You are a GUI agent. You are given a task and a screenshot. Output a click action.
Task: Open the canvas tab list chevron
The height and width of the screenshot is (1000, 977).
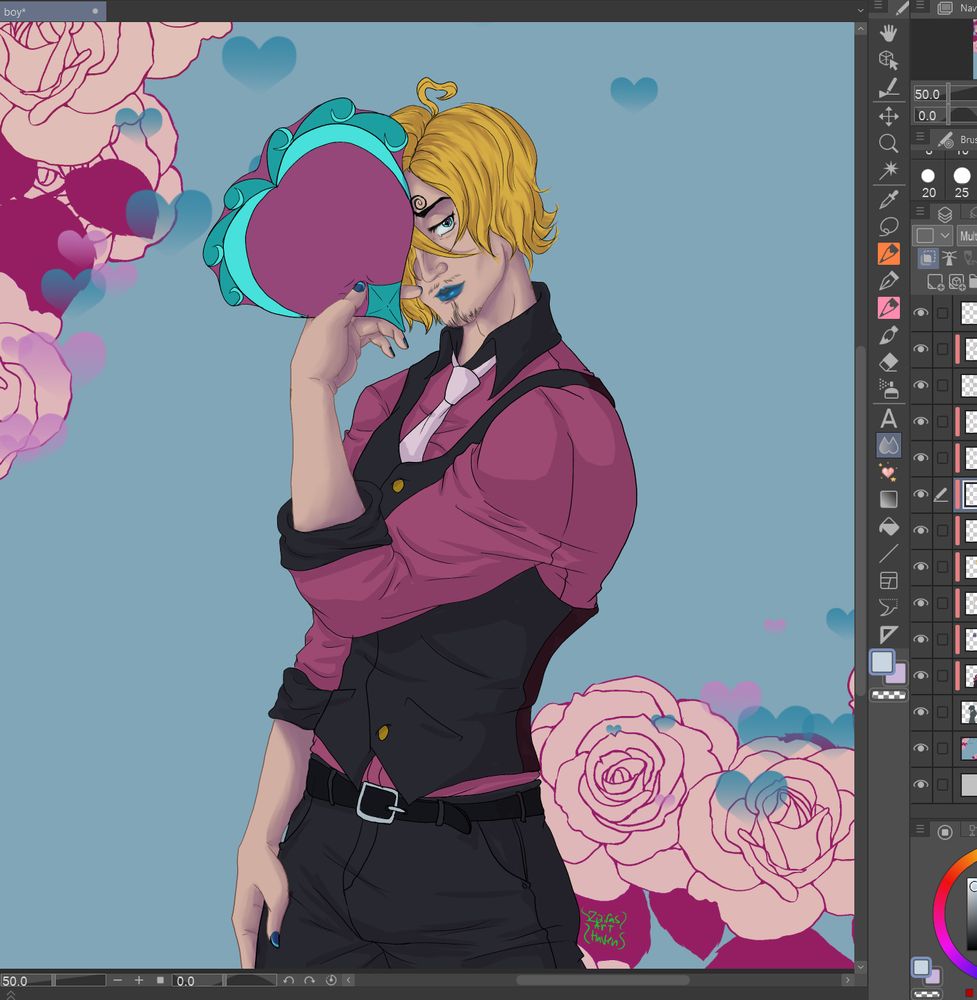tap(860, 10)
